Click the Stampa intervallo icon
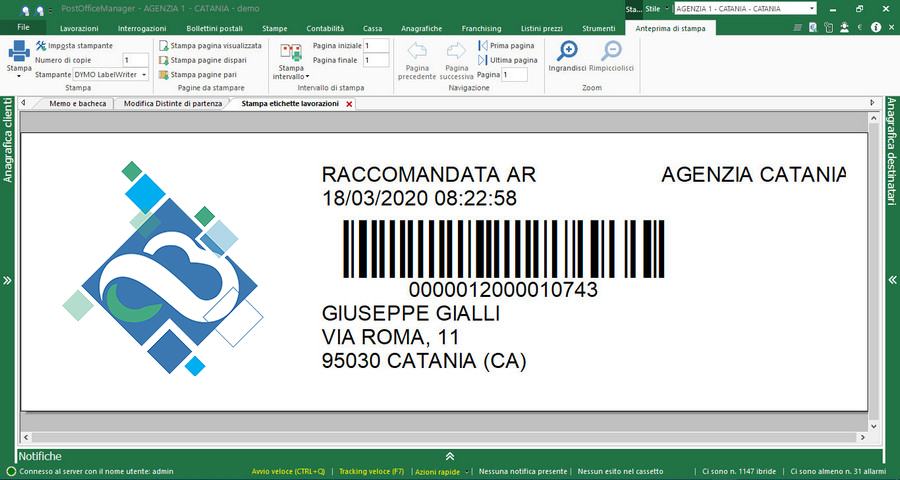Screen dimensions: 900x480 point(291,52)
